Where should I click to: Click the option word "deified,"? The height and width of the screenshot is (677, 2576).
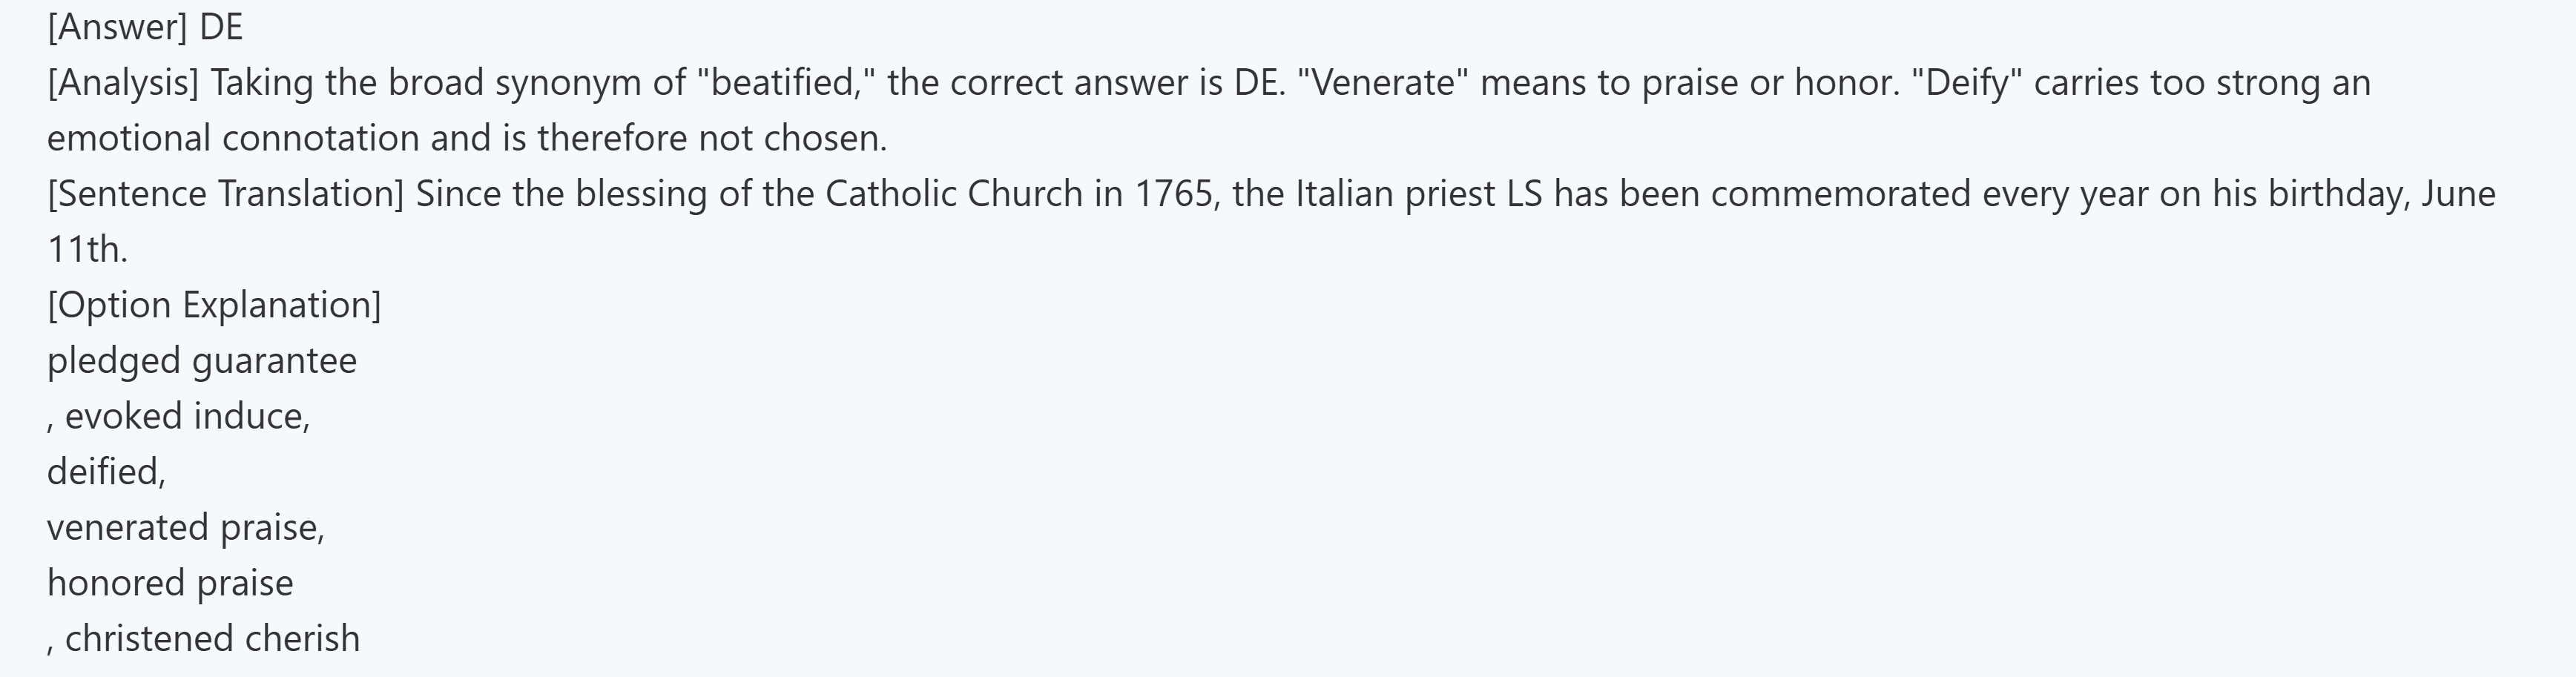[x=106, y=471]
